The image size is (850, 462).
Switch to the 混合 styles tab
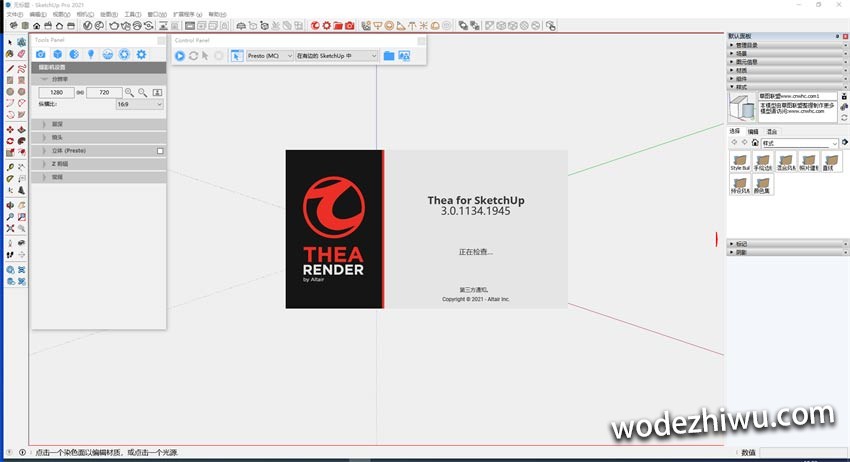[771, 131]
